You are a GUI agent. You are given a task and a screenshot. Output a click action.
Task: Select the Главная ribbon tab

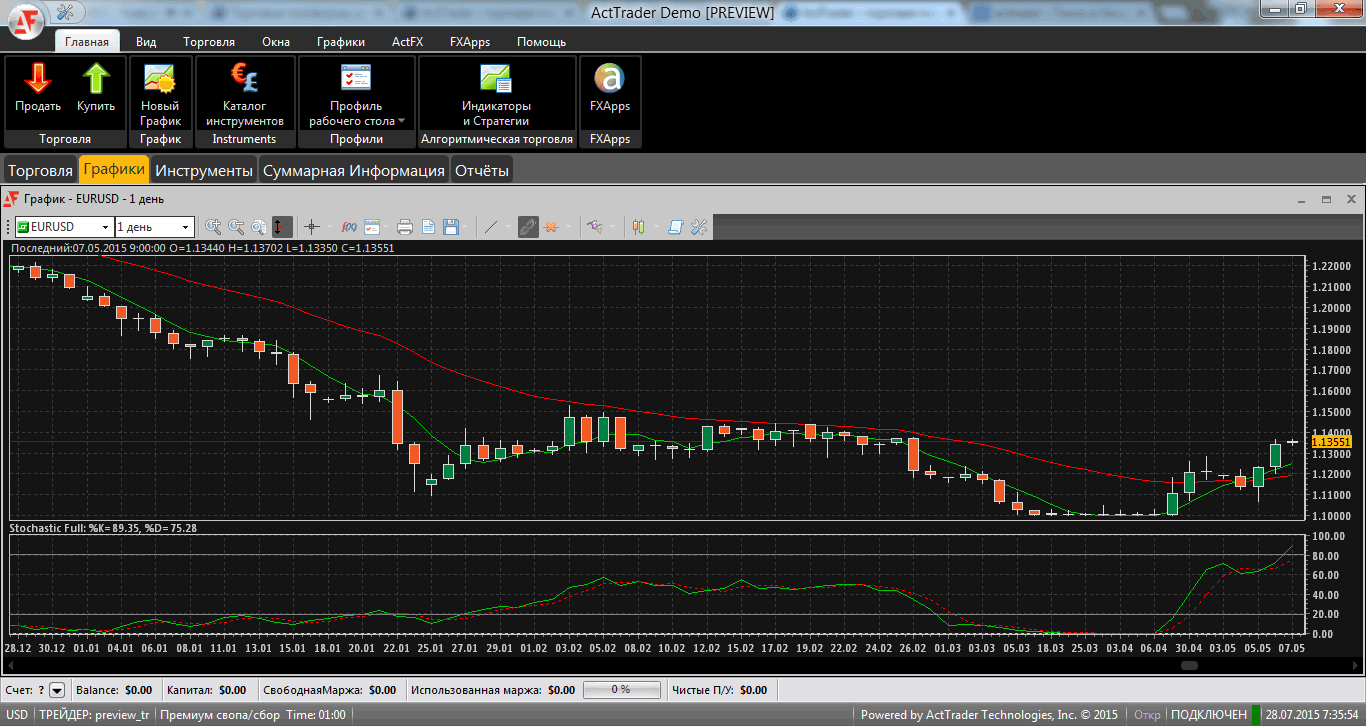point(87,41)
